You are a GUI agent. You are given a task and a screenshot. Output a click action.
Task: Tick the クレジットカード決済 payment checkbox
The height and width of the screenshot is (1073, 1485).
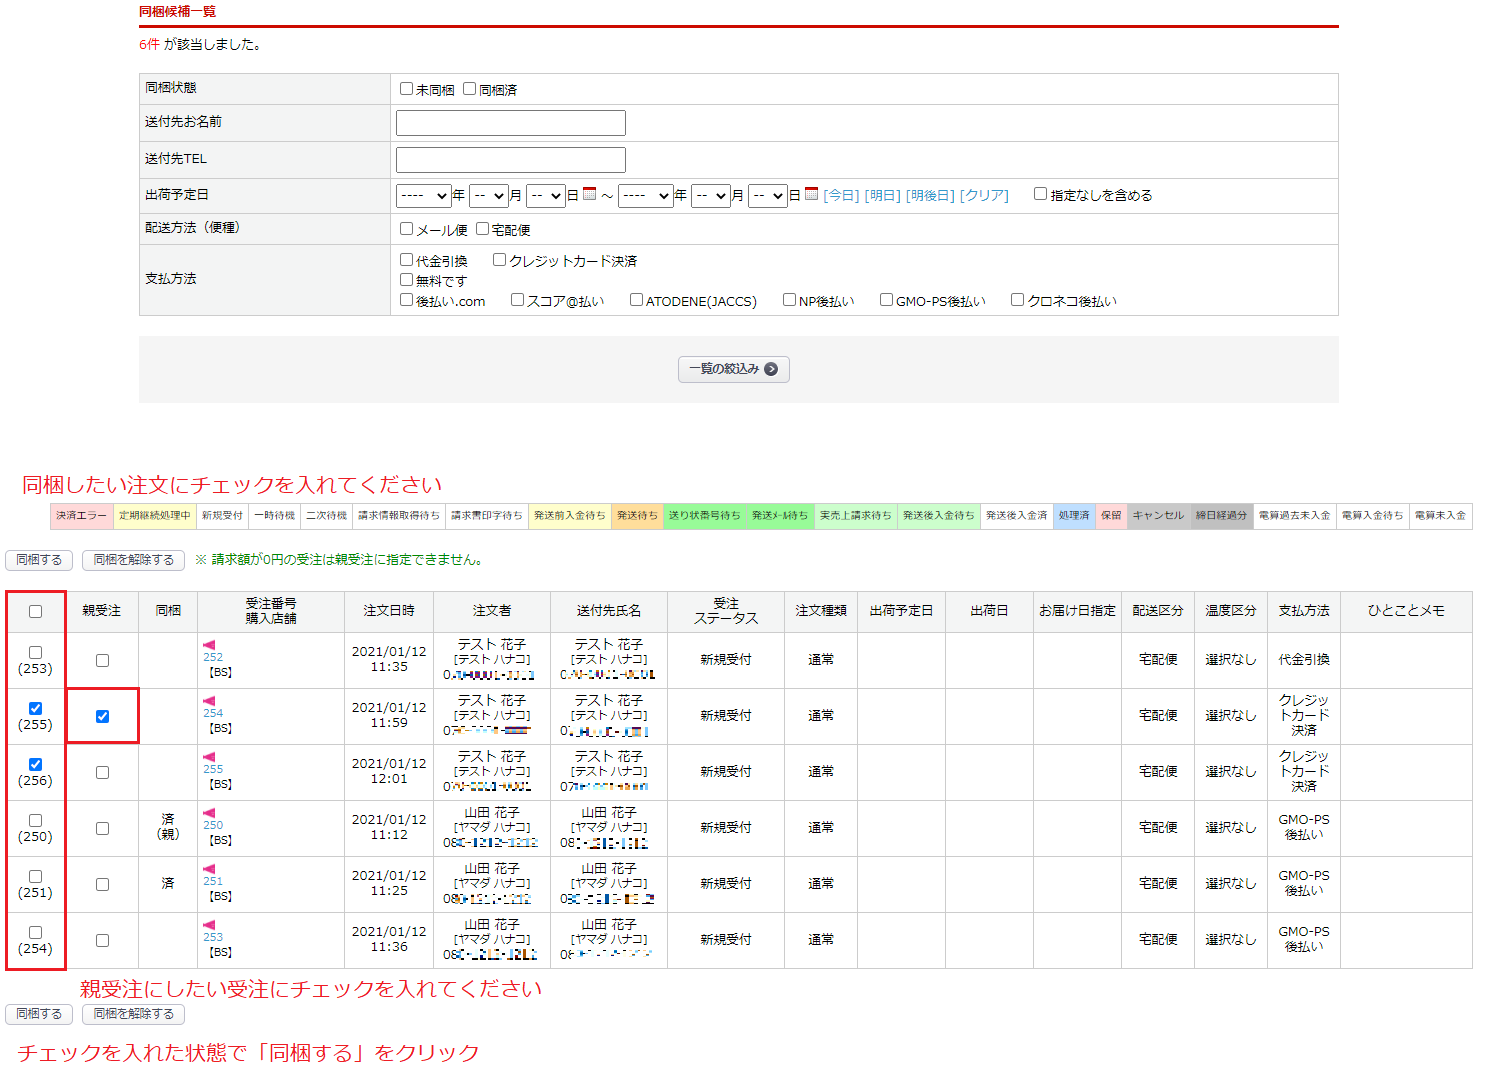(x=500, y=260)
